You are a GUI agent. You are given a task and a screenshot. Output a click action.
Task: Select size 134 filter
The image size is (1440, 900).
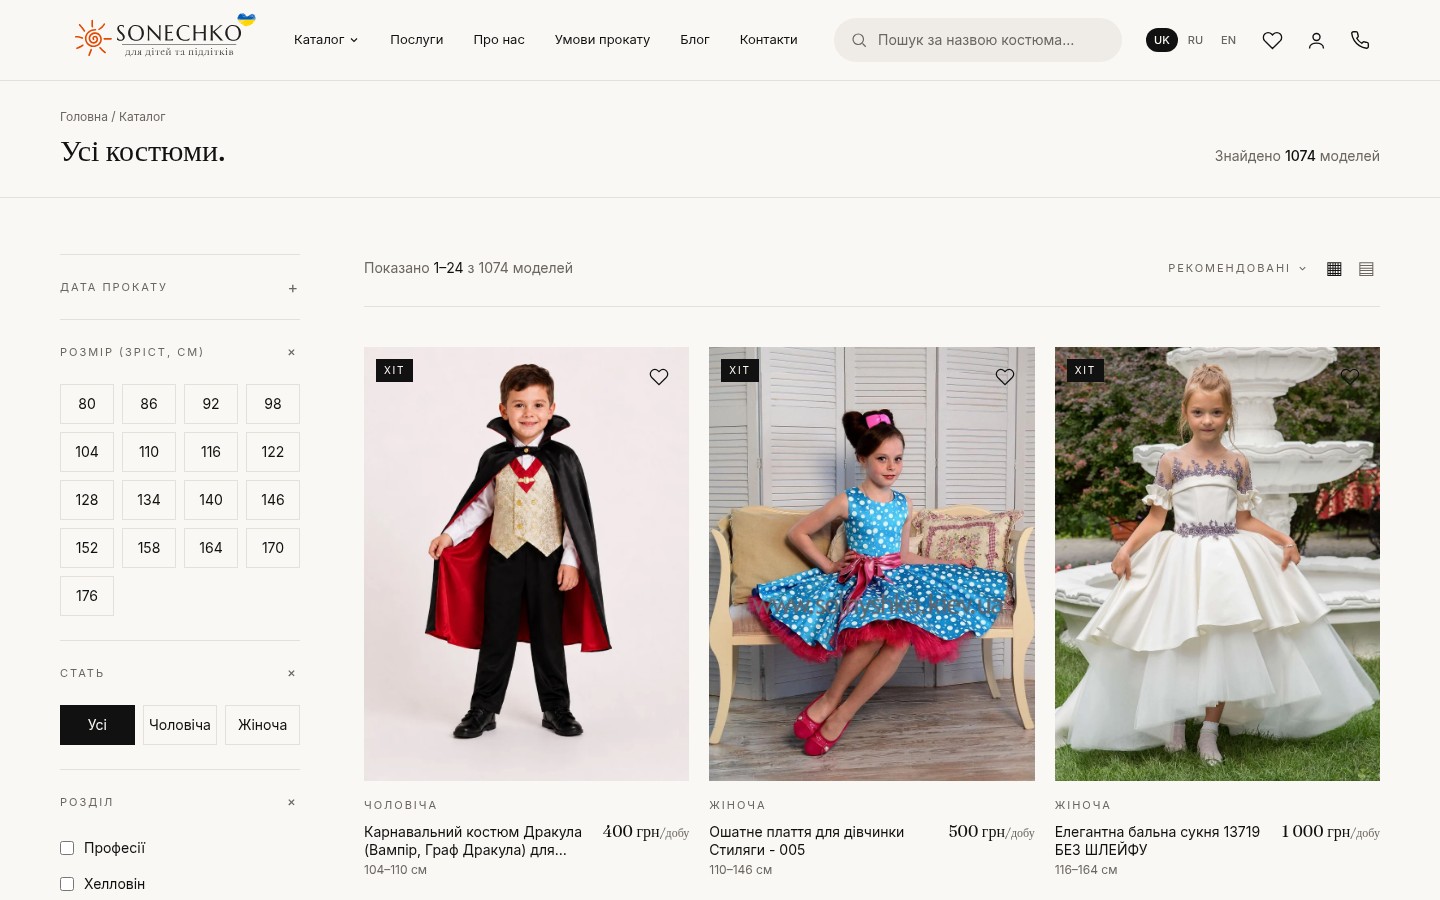click(149, 500)
